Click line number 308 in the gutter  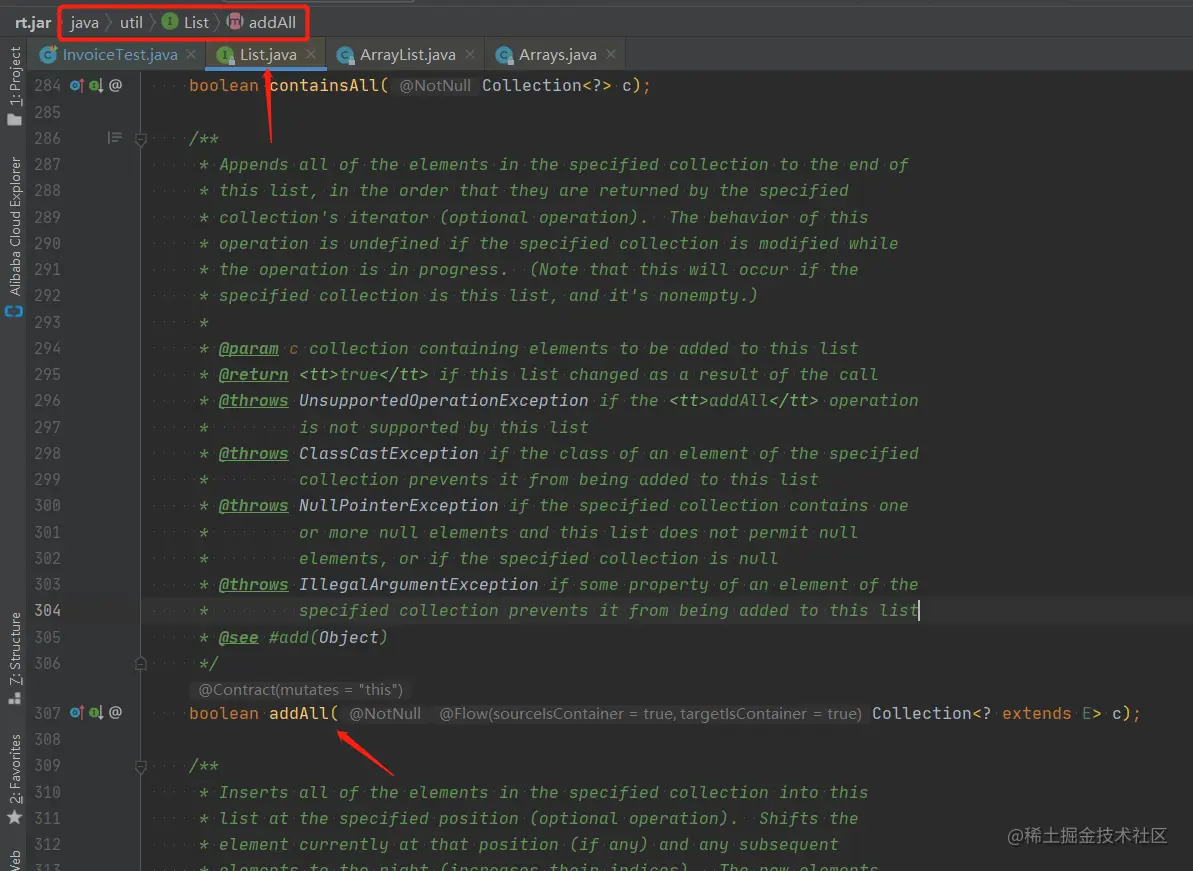(x=47, y=739)
